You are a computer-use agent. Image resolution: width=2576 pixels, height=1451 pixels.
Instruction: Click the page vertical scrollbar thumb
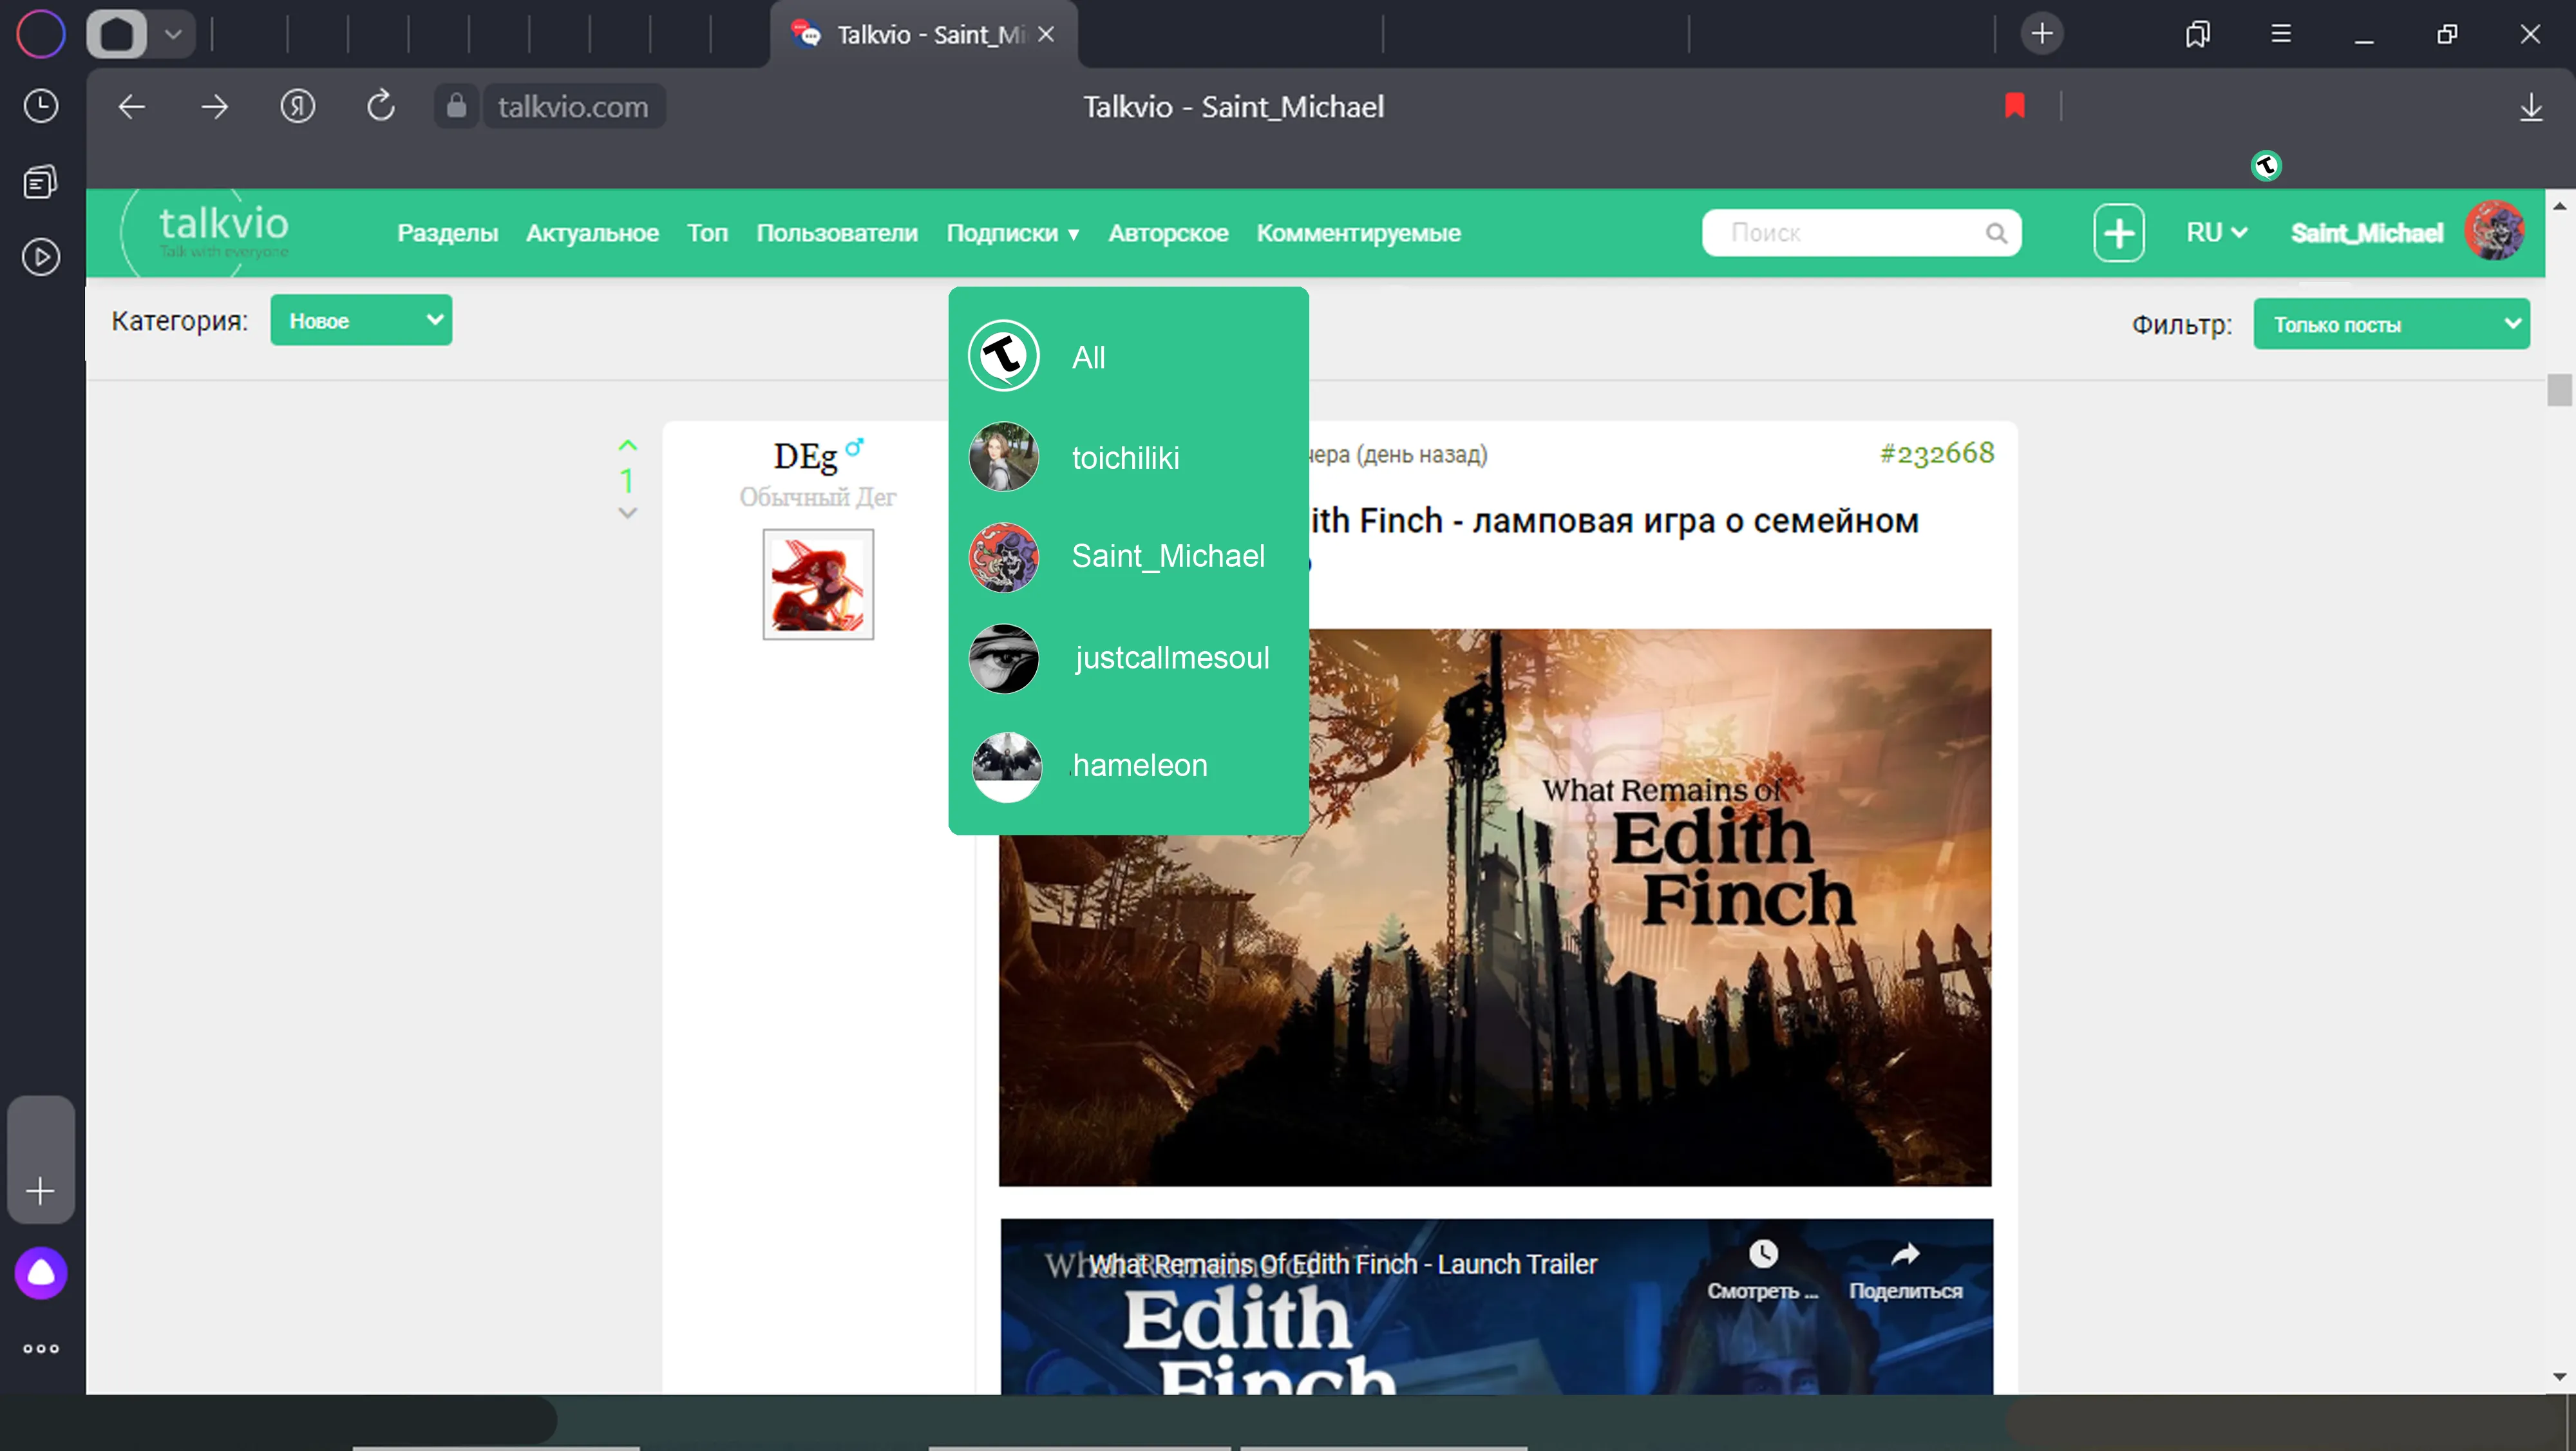pos(2559,388)
